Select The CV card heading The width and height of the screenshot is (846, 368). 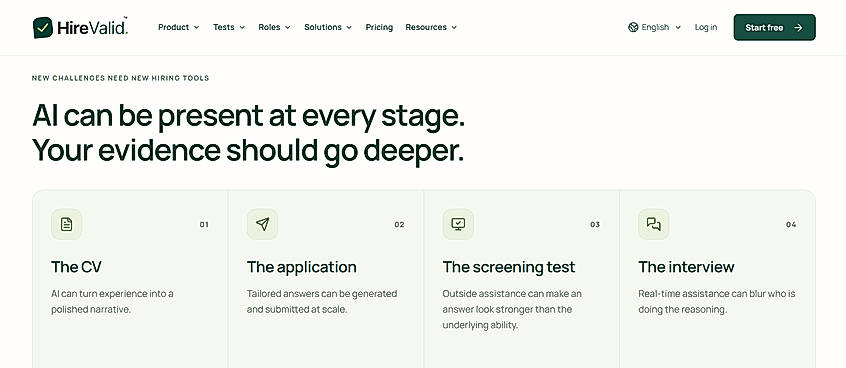coord(76,267)
